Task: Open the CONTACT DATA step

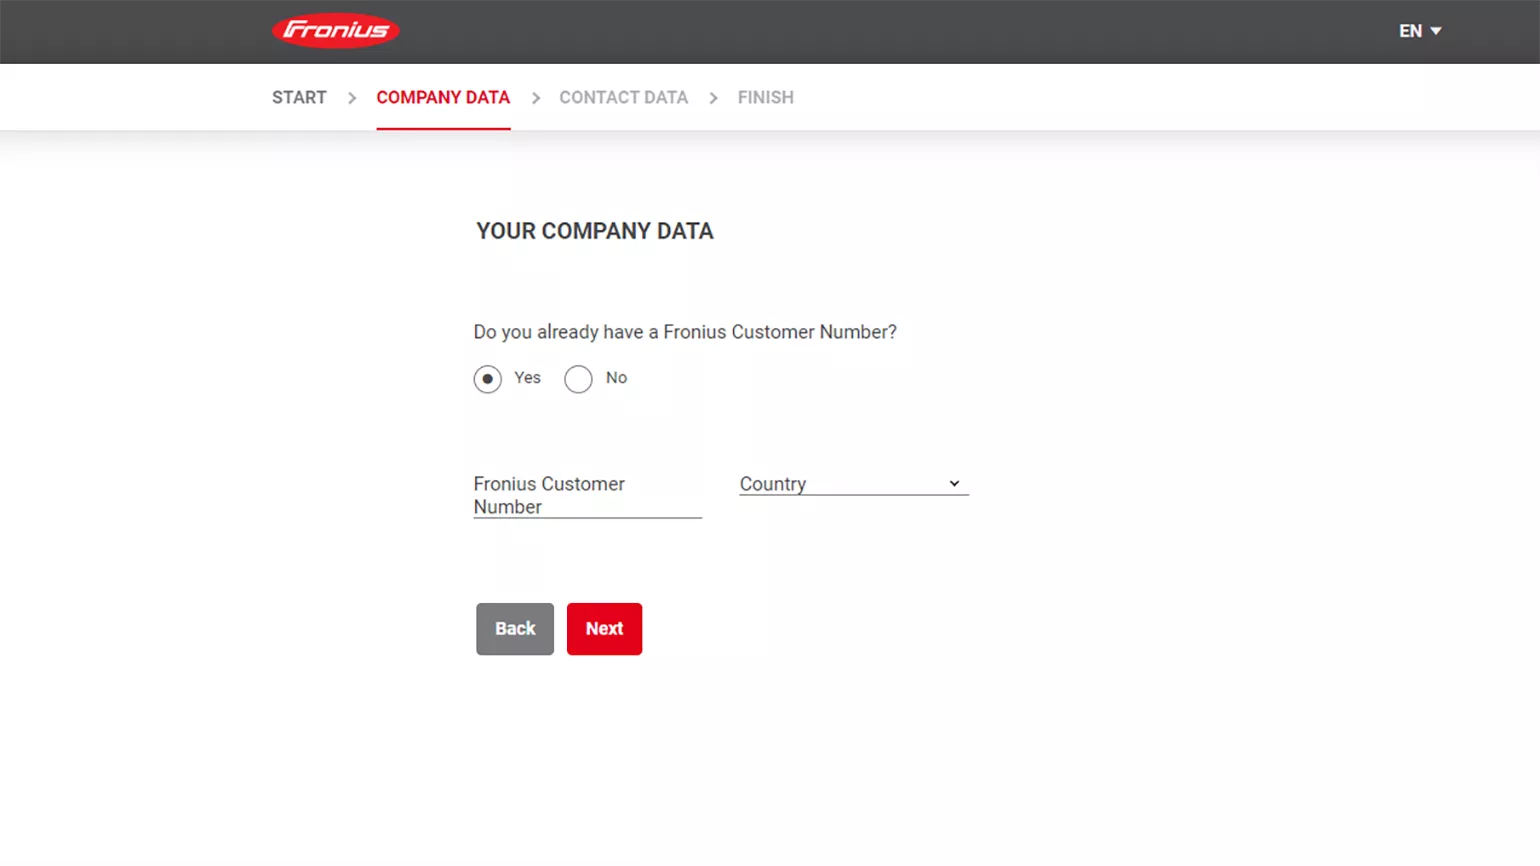Action: click(x=623, y=97)
